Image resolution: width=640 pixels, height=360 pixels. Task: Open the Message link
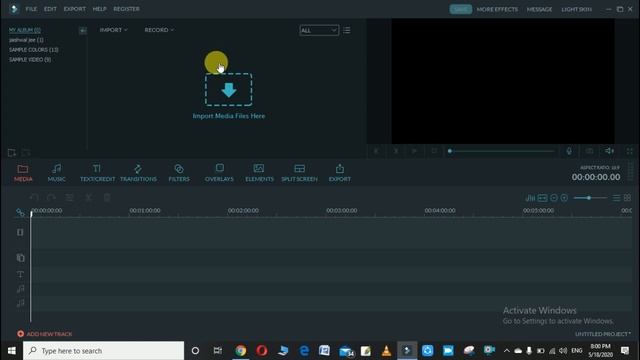(539, 9)
